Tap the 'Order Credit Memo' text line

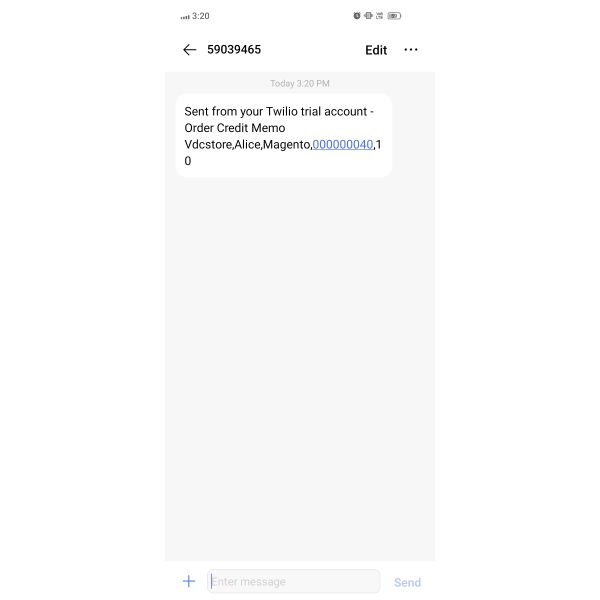tap(235, 128)
